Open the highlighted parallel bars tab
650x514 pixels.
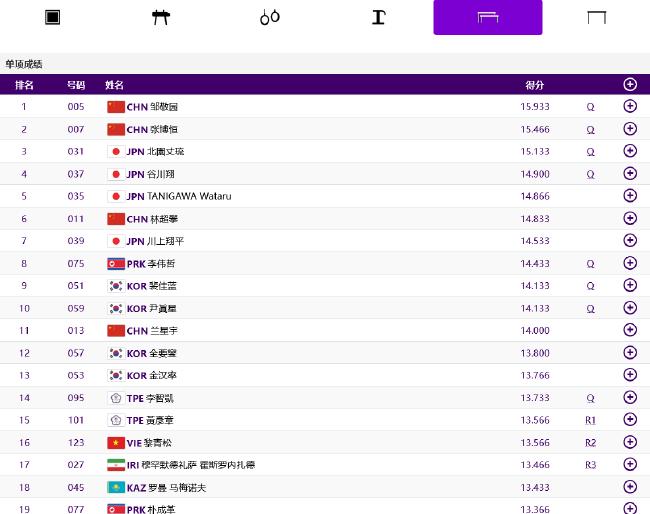pos(488,17)
